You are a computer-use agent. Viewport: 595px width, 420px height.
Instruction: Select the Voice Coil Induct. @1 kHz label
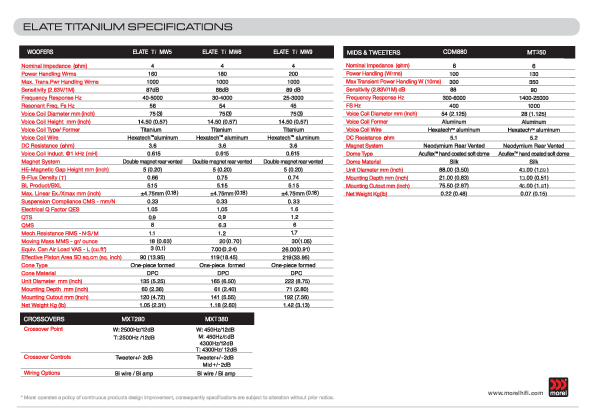(x=60, y=154)
